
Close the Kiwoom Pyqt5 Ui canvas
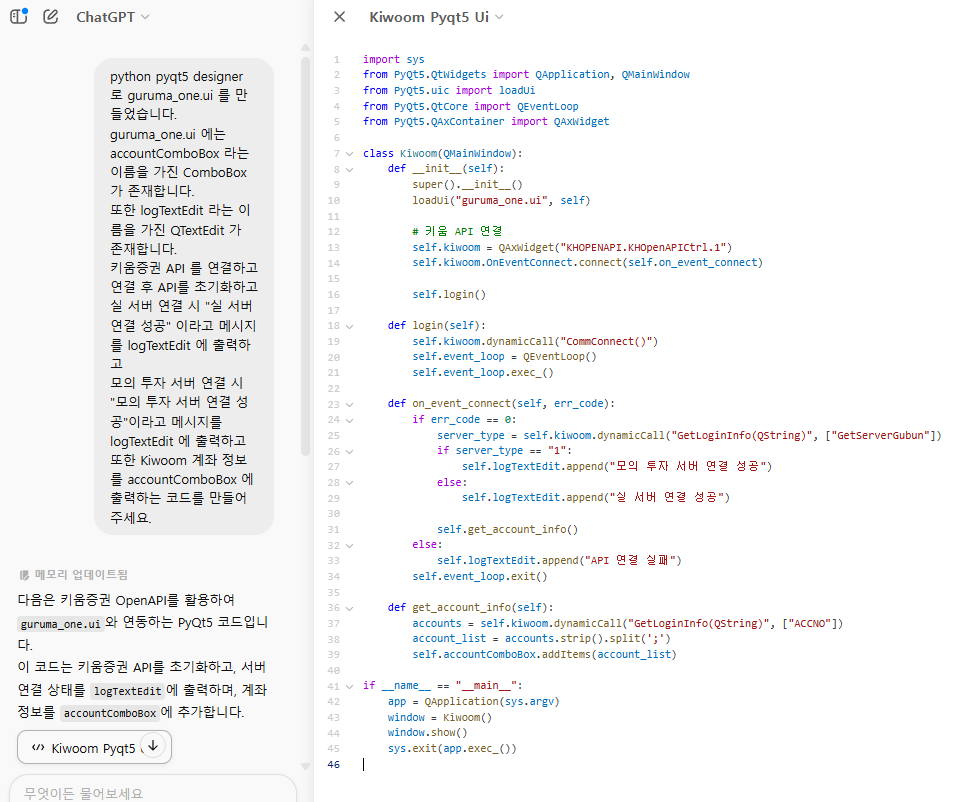pyautogui.click(x=340, y=17)
